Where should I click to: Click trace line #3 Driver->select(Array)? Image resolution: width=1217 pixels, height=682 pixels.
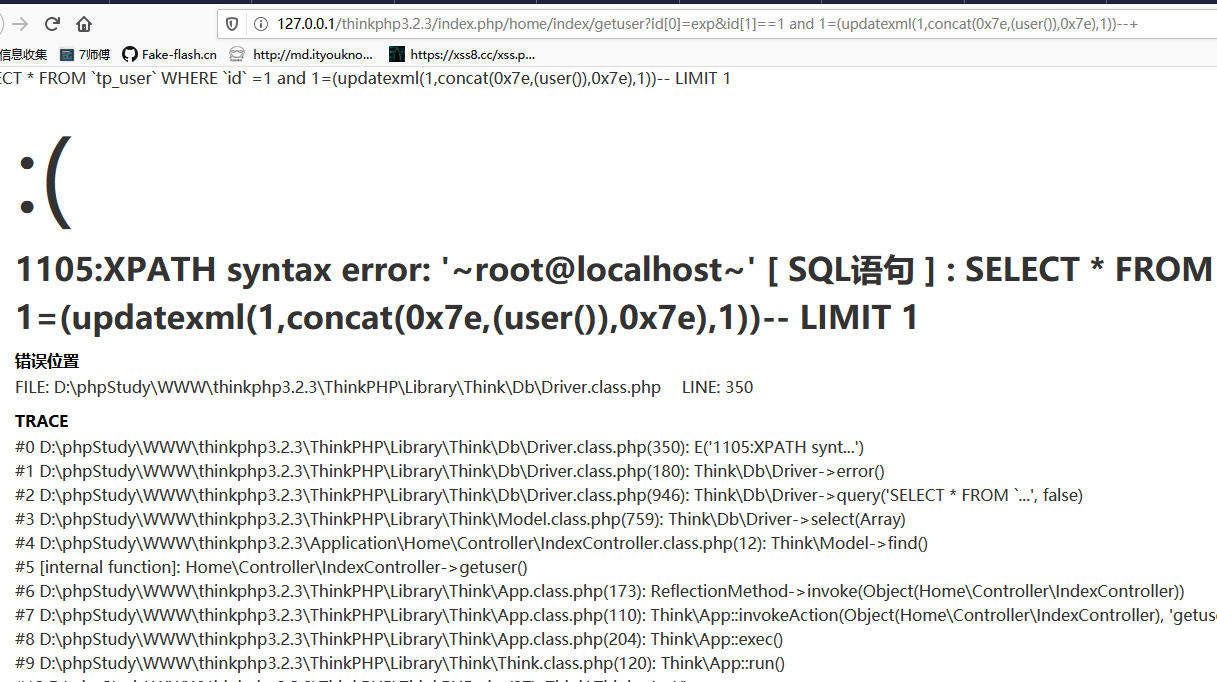460,519
